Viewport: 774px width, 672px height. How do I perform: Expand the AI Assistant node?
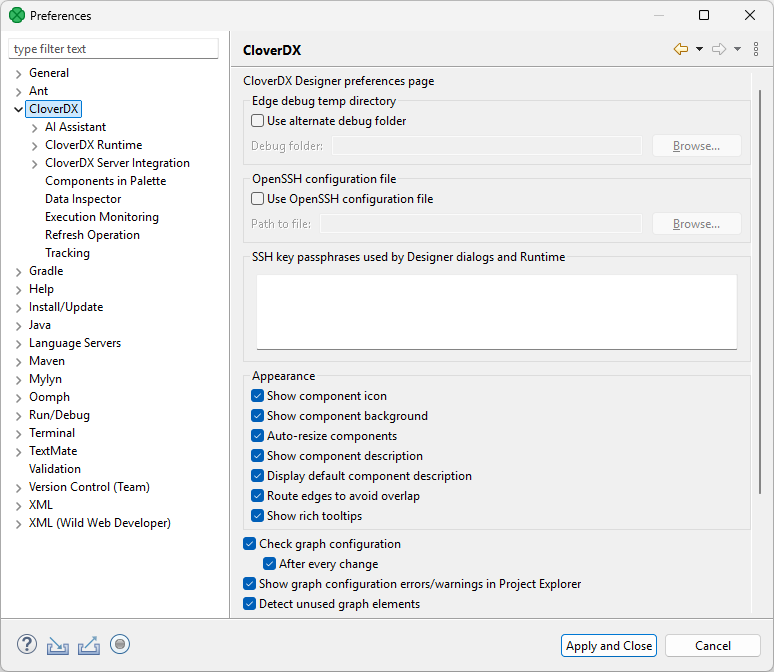[34, 128]
